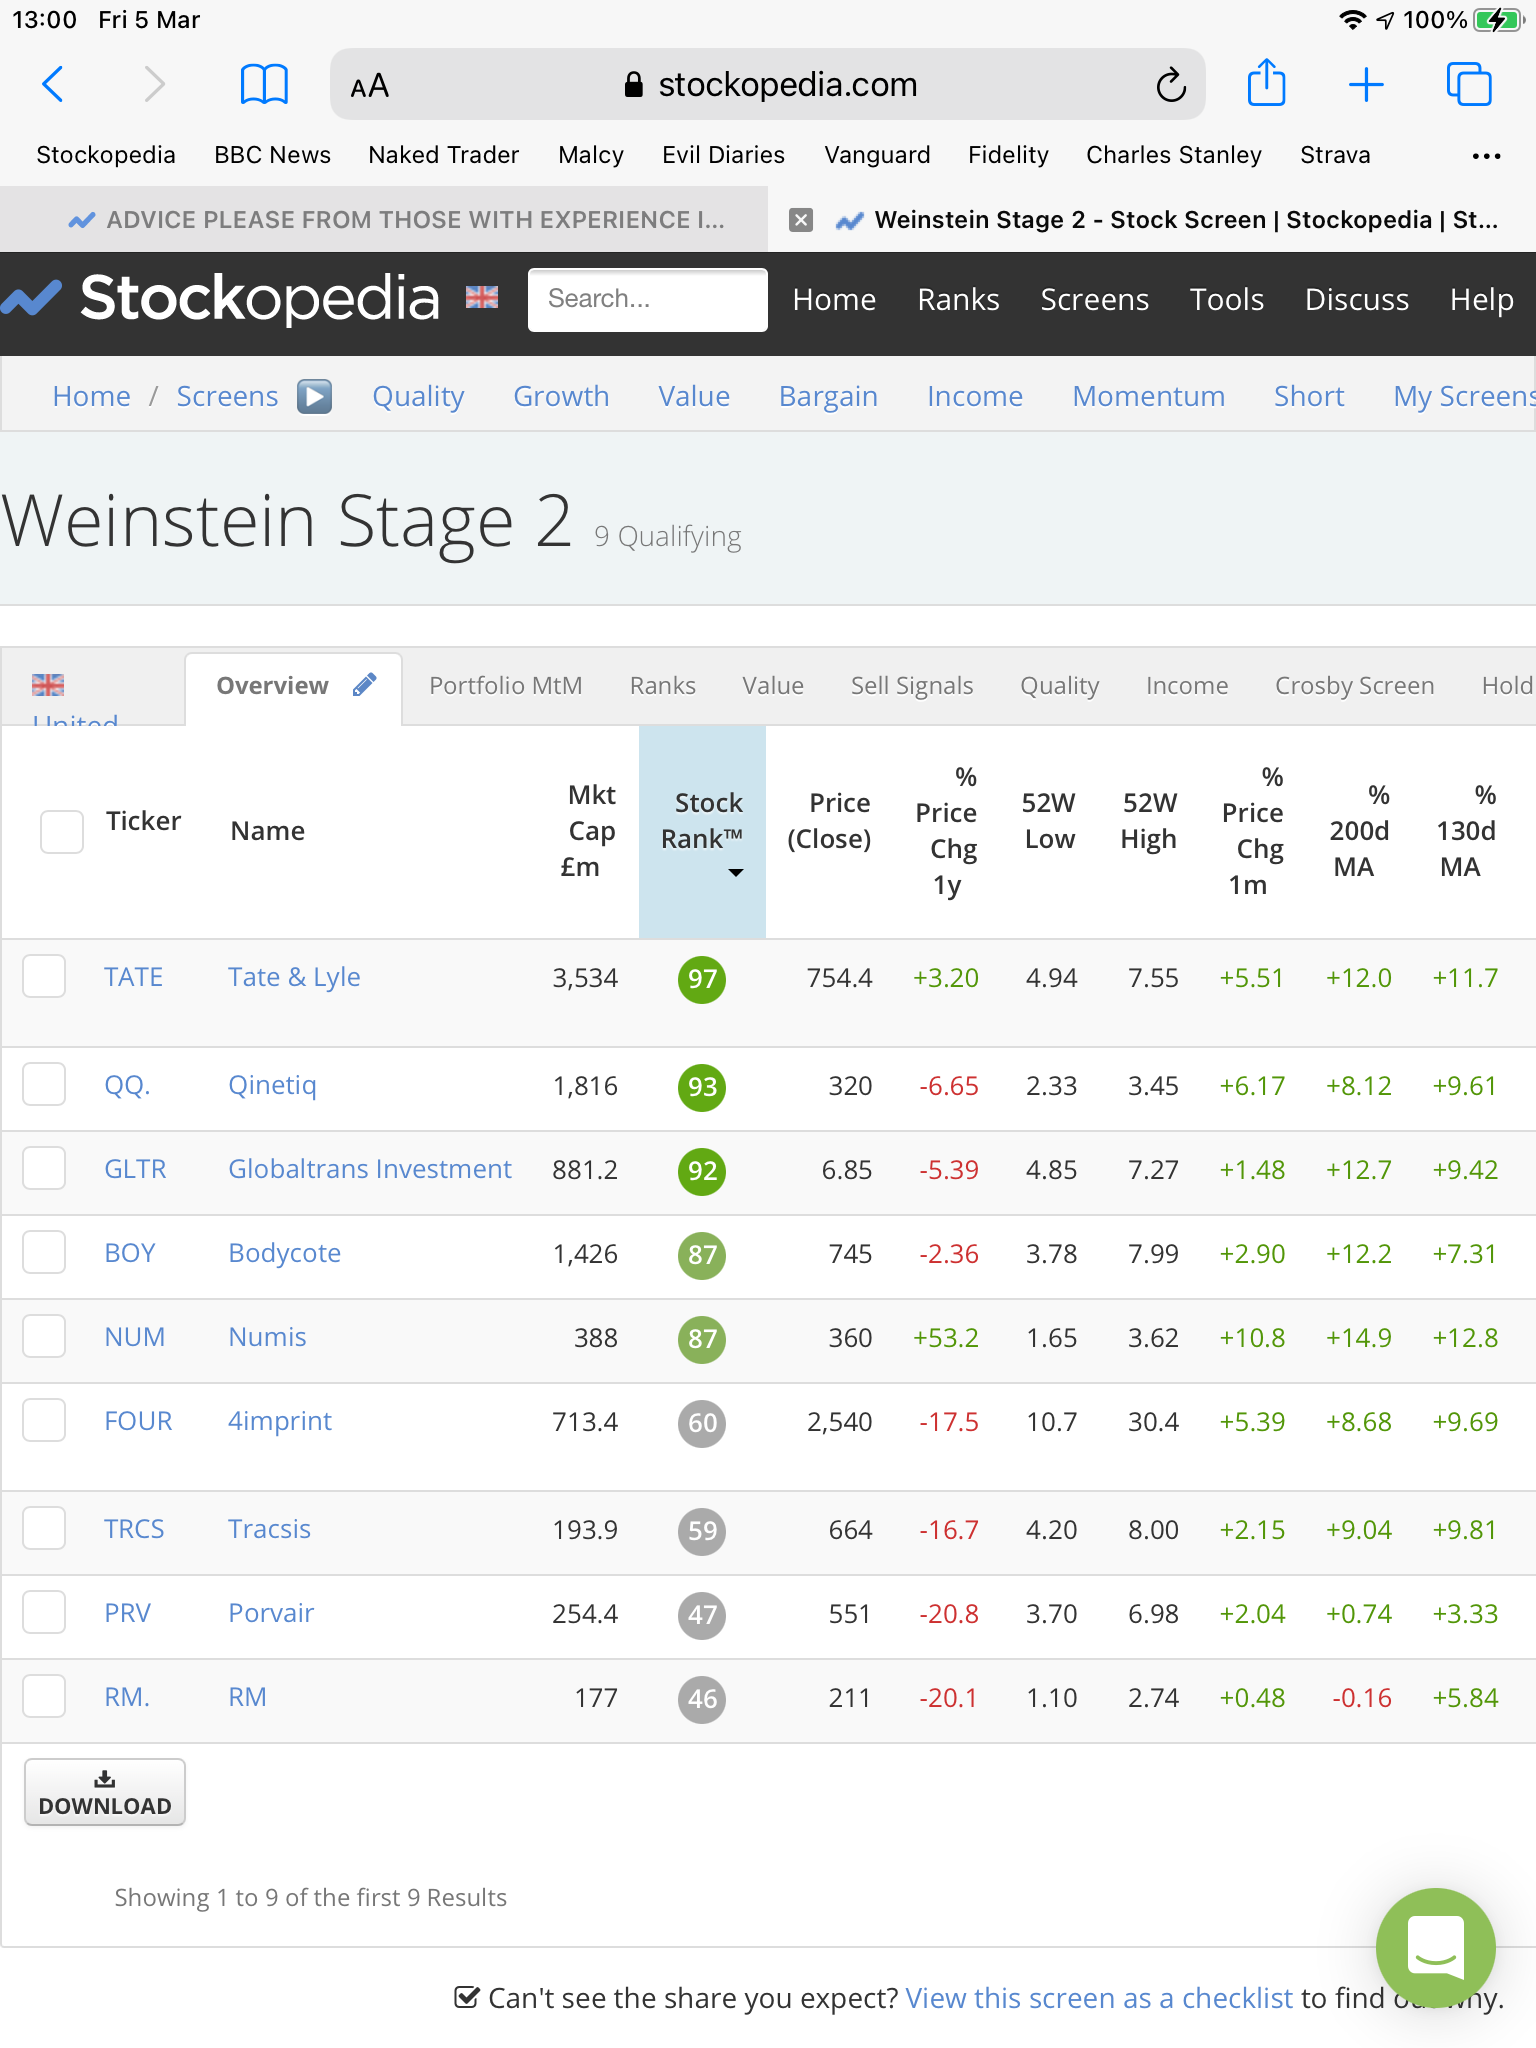
Task: Open the Ranks item in the top navigation
Action: (x=958, y=300)
